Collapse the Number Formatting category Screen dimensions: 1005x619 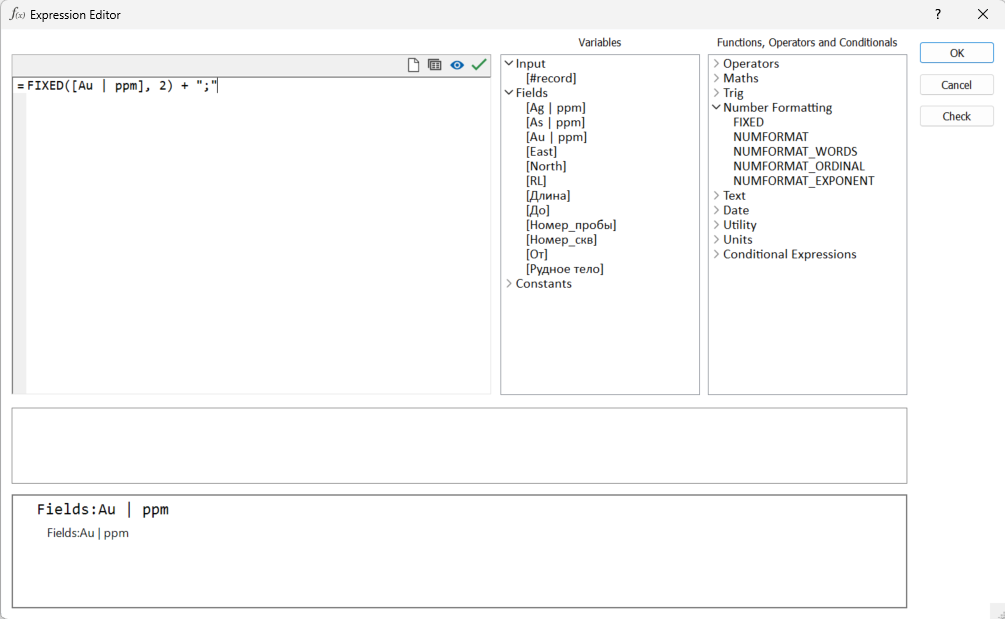tap(716, 107)
